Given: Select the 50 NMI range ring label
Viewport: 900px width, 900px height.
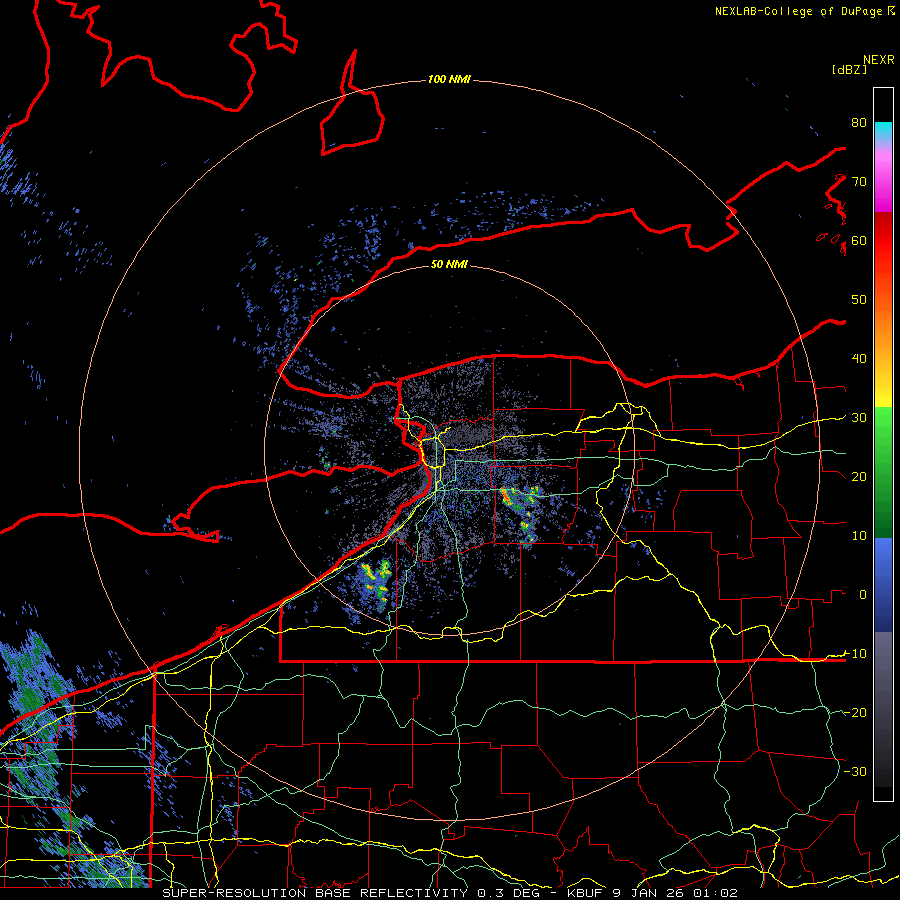Looking at the screenshot, I should (449, 264).
